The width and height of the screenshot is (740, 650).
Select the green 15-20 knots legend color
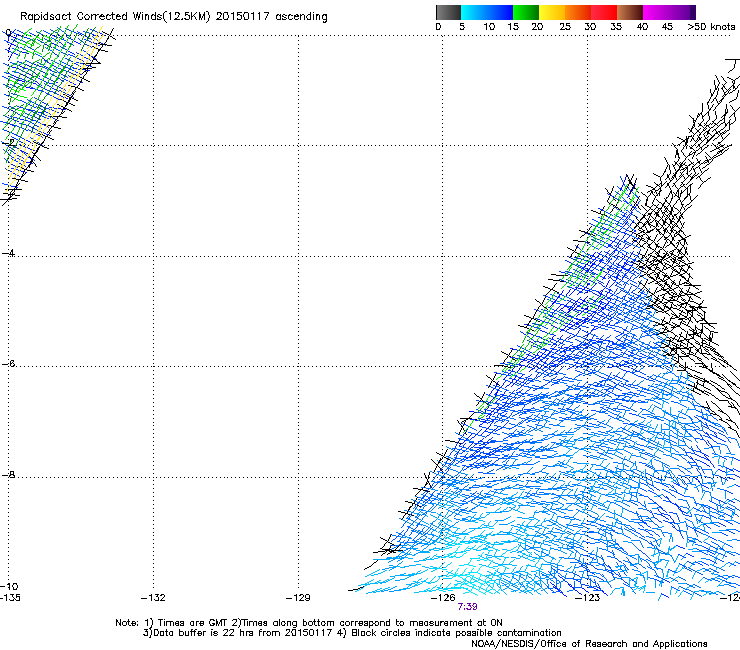526,12
